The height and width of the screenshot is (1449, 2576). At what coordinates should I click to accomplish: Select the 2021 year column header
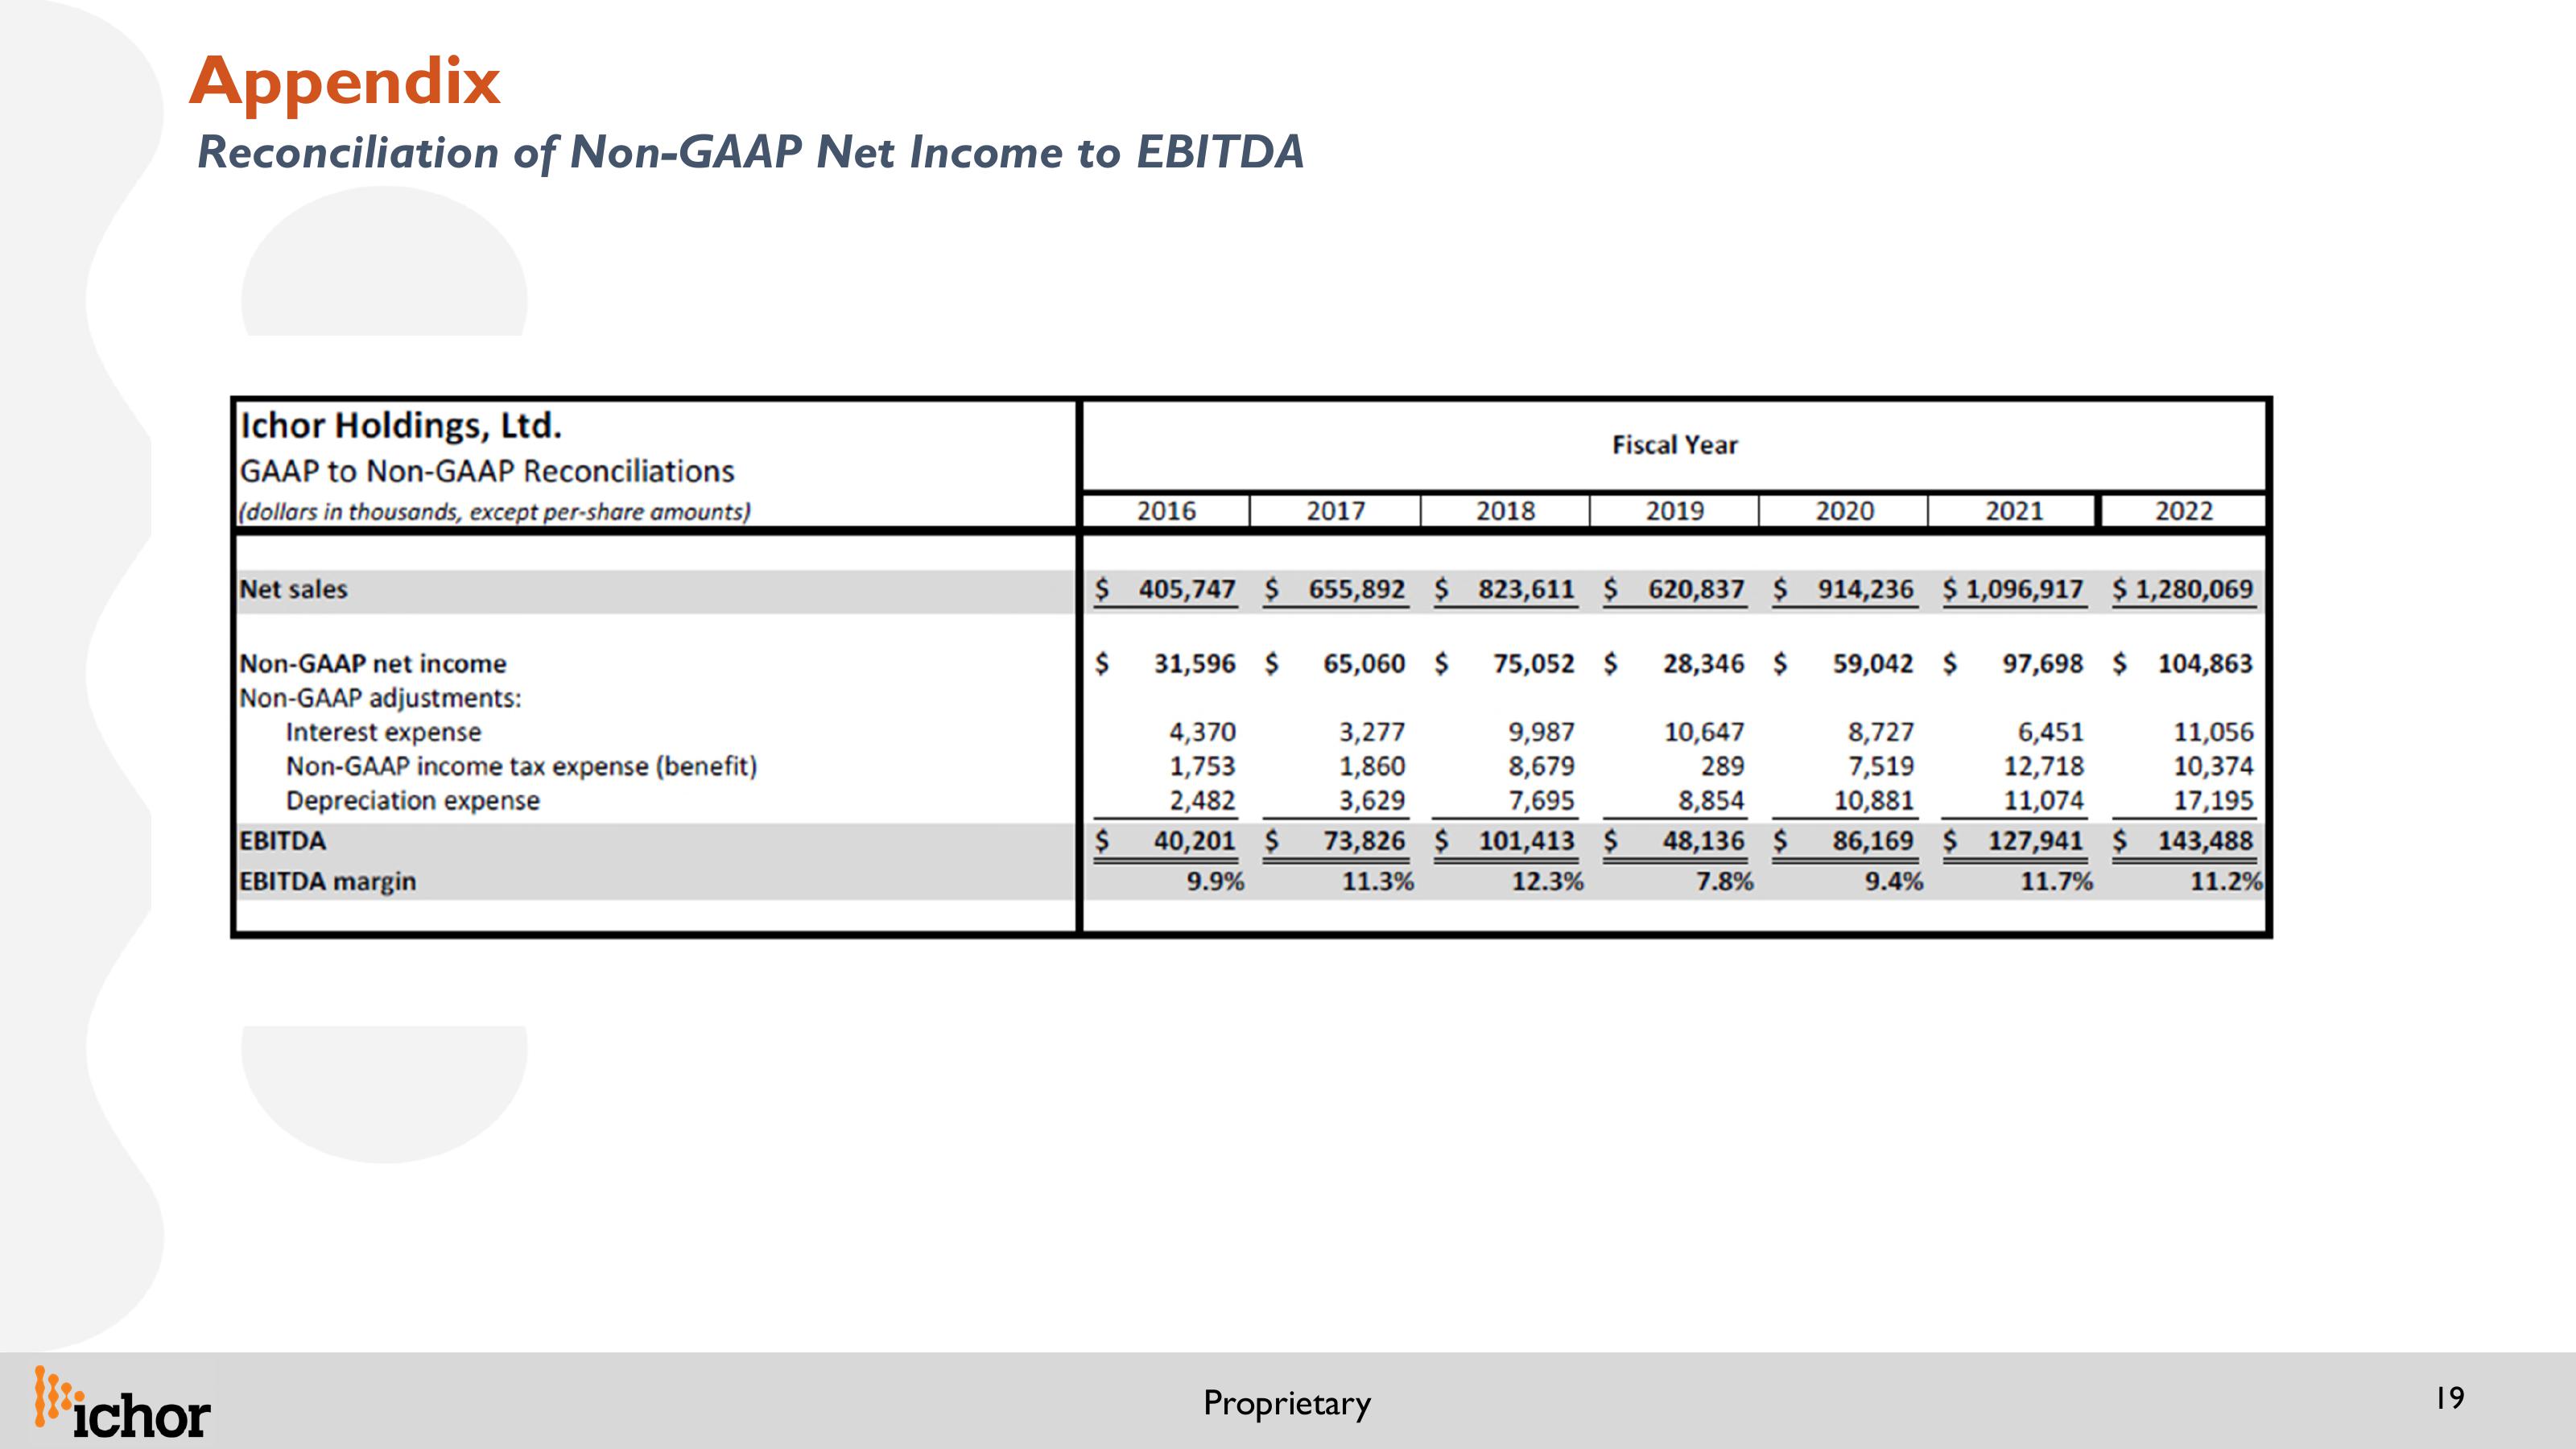coord(2014,511)
